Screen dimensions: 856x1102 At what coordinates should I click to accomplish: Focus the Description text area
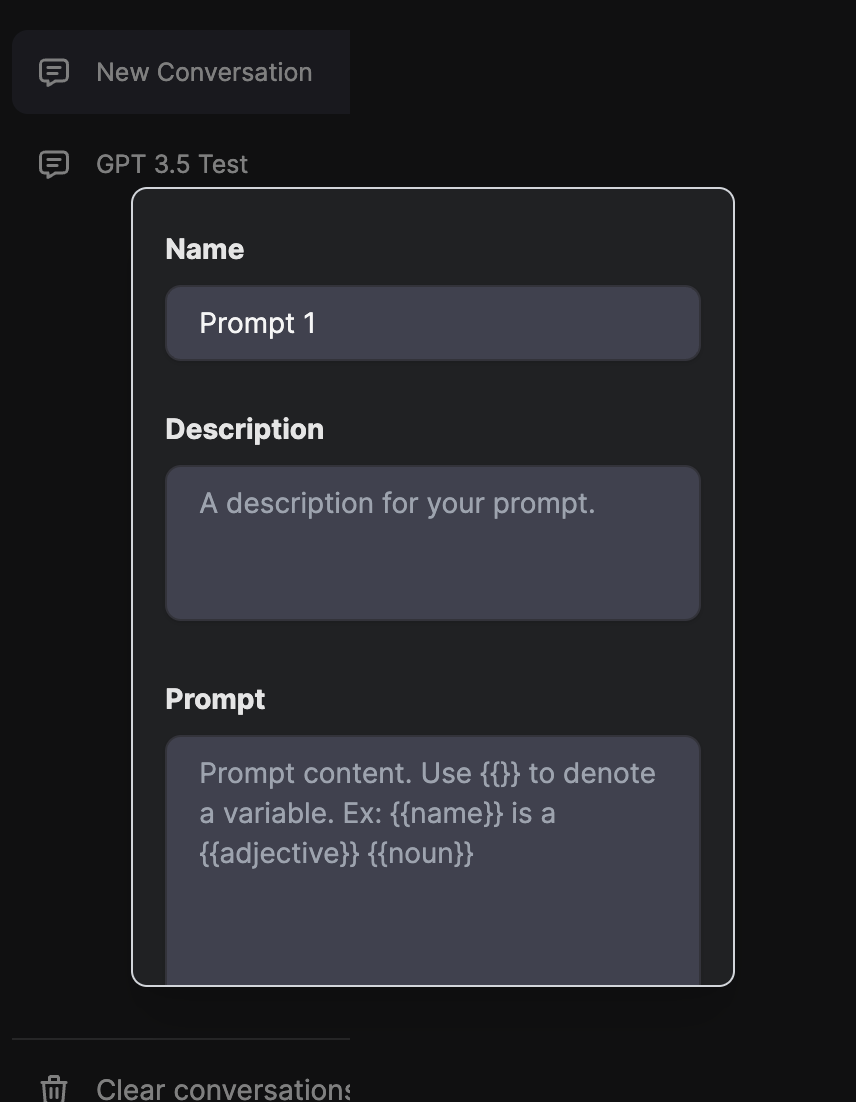[432, 542]
